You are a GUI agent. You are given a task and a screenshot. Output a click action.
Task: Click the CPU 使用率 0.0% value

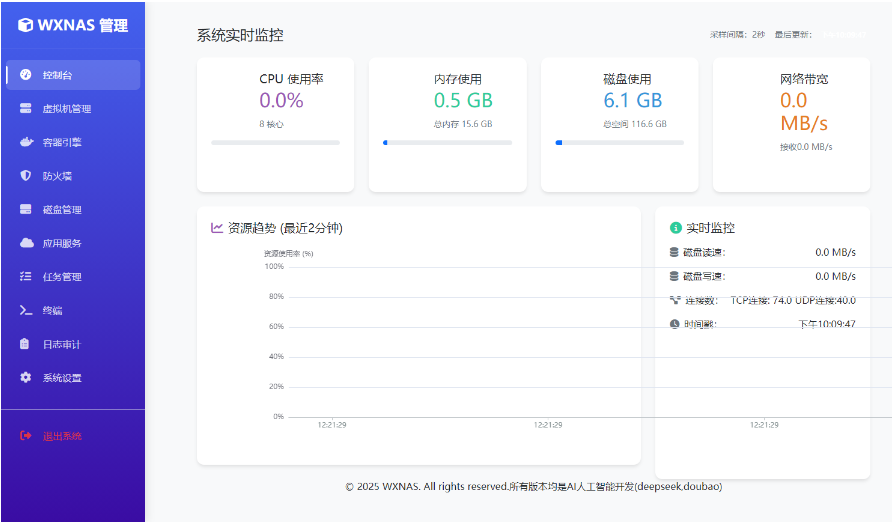(x=281, y=100)
